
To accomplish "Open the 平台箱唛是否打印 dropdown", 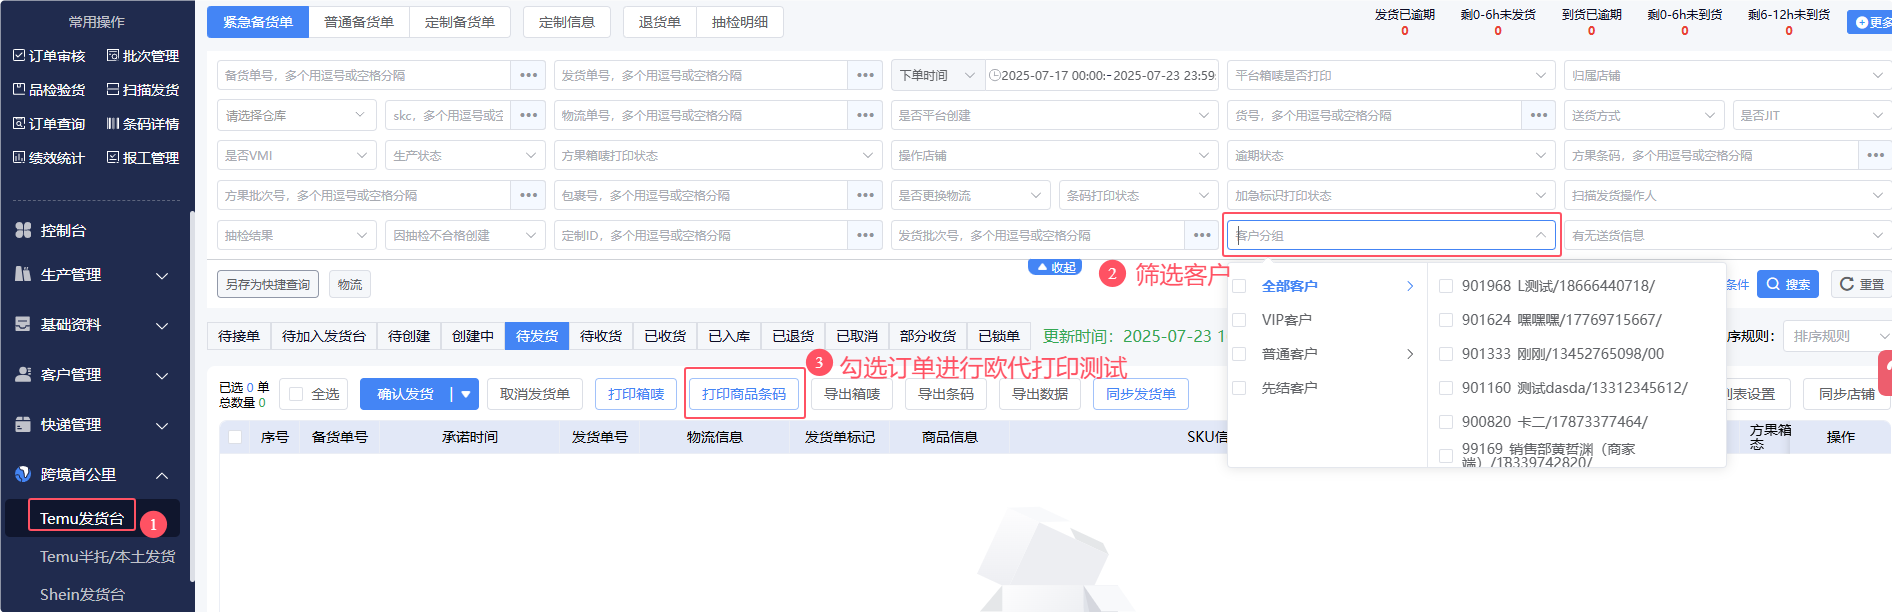I will (x=1391, y=75).
